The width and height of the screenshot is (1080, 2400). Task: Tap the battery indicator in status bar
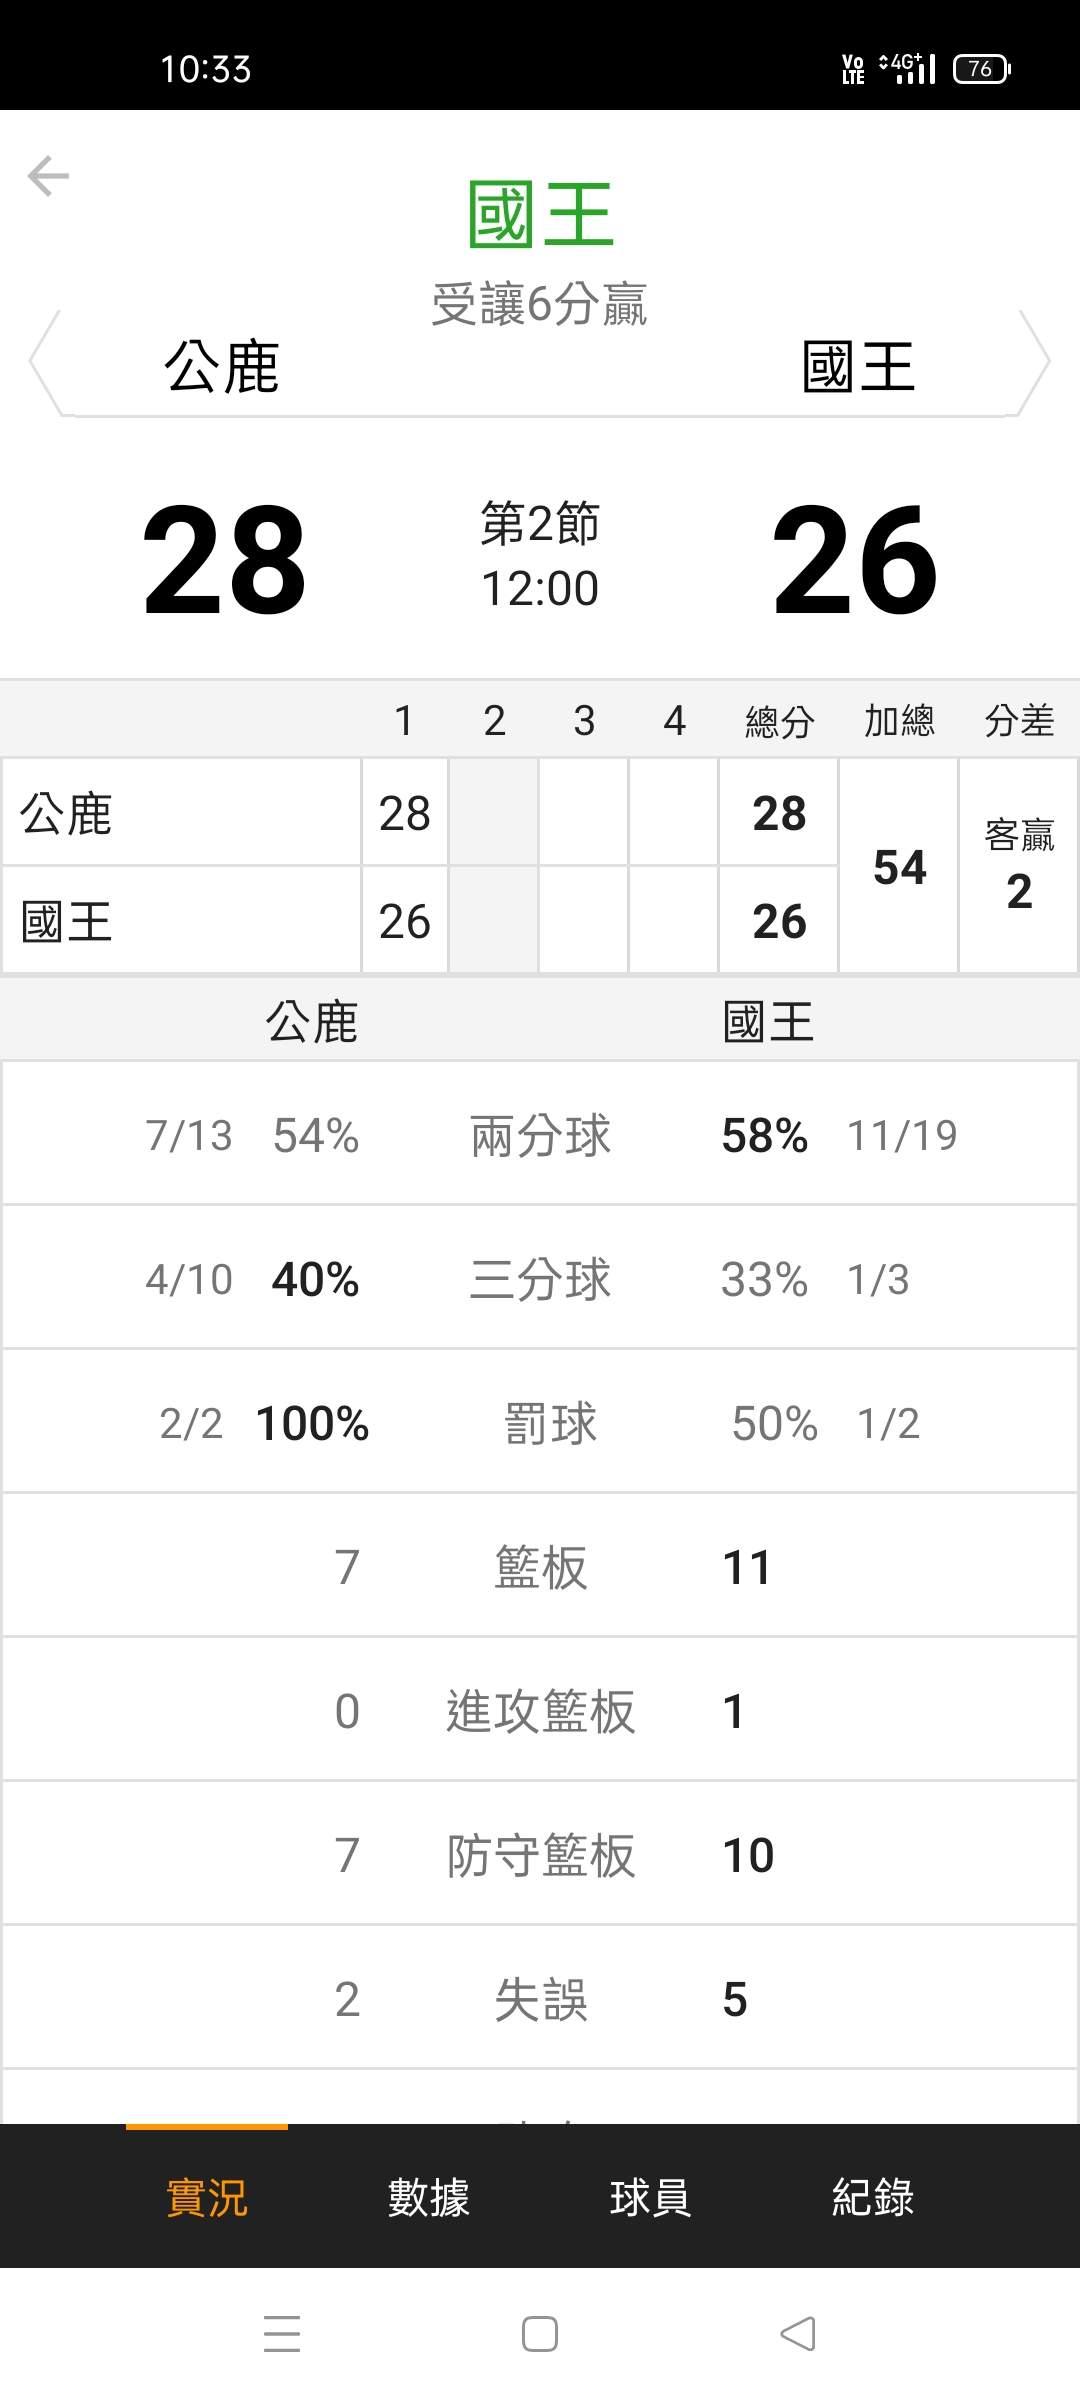(981, 69)
